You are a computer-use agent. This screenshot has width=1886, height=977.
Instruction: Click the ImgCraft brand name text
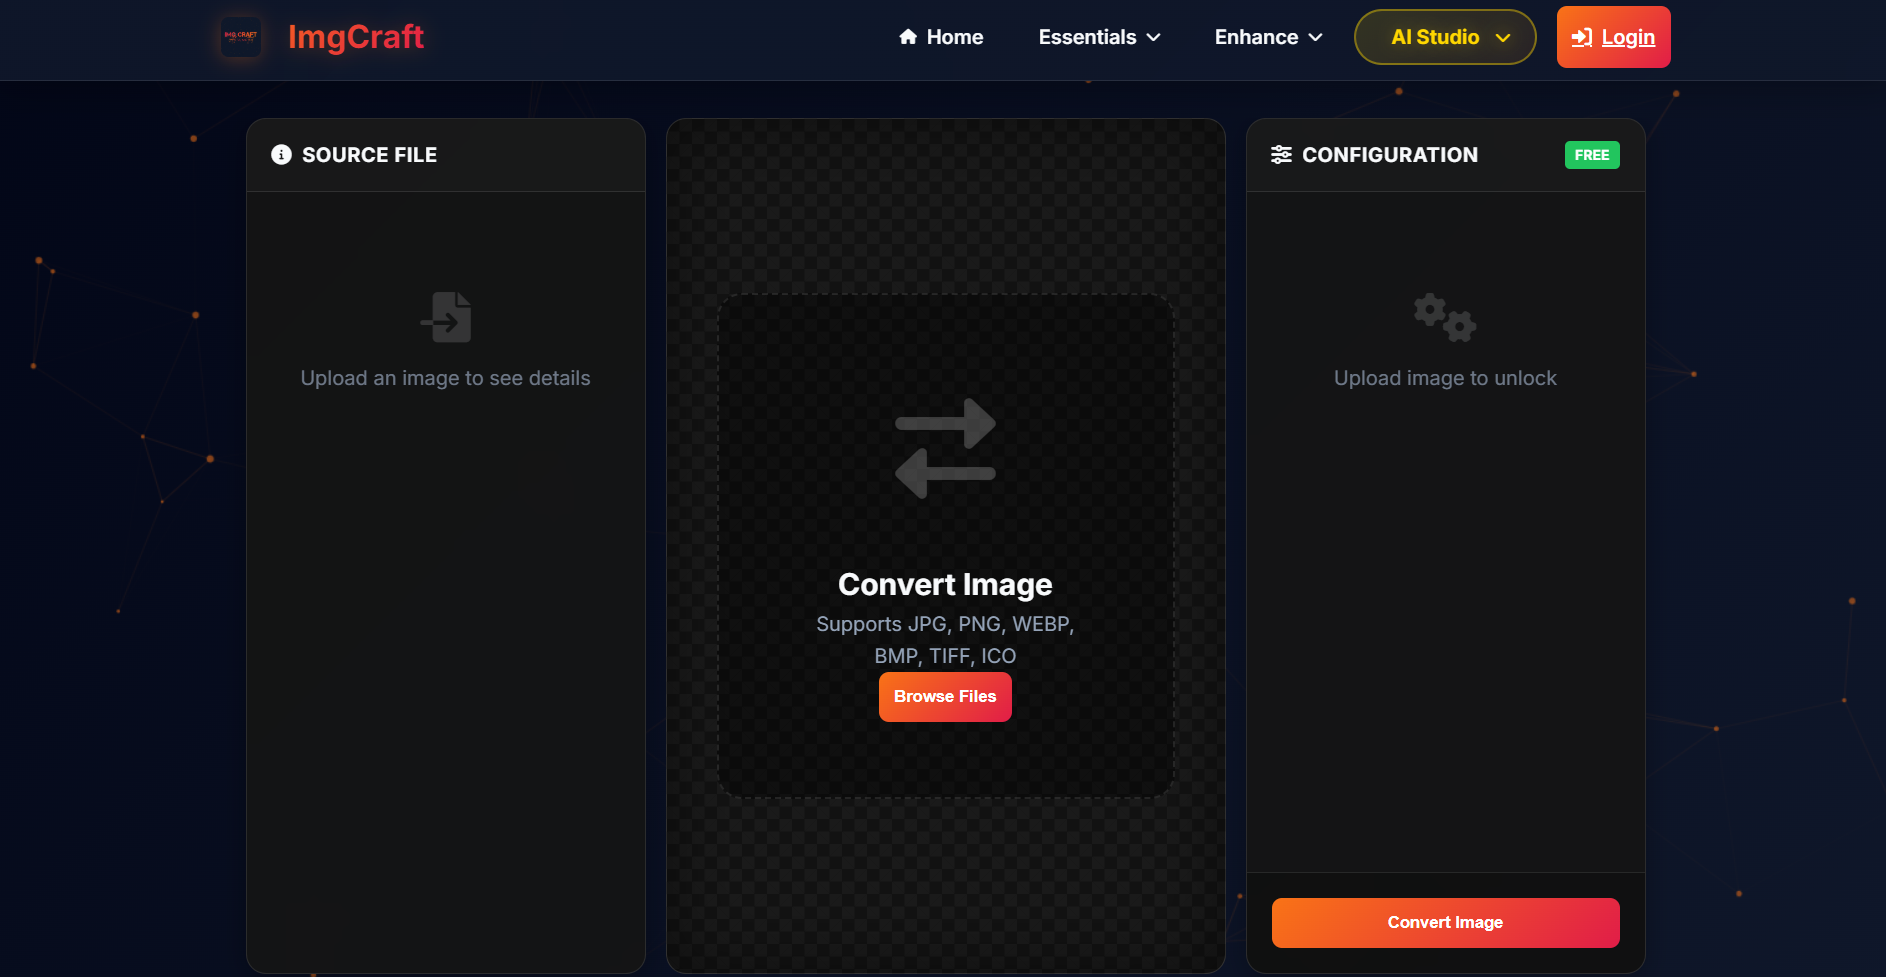(355, 37)
